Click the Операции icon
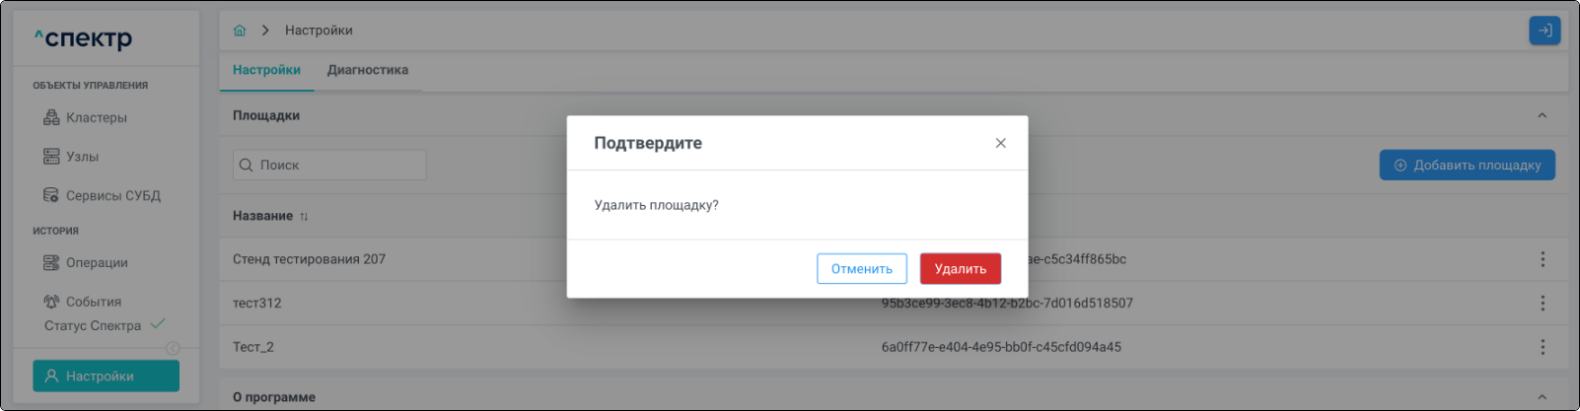 51,262
